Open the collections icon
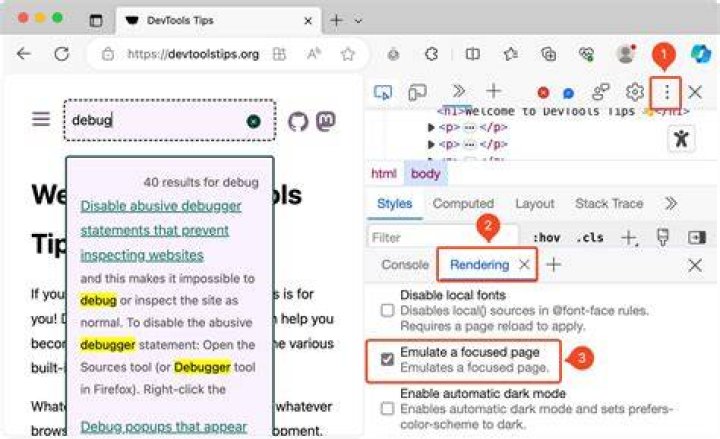This screenshot has width=720, height=439. [x=548, y=54]
